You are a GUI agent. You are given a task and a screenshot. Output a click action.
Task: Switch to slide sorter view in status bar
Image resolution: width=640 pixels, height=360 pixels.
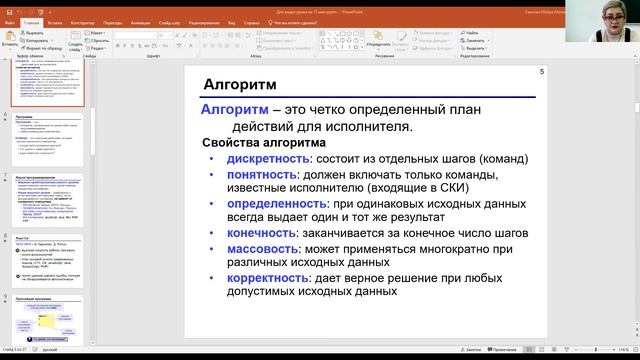(541, 350)
